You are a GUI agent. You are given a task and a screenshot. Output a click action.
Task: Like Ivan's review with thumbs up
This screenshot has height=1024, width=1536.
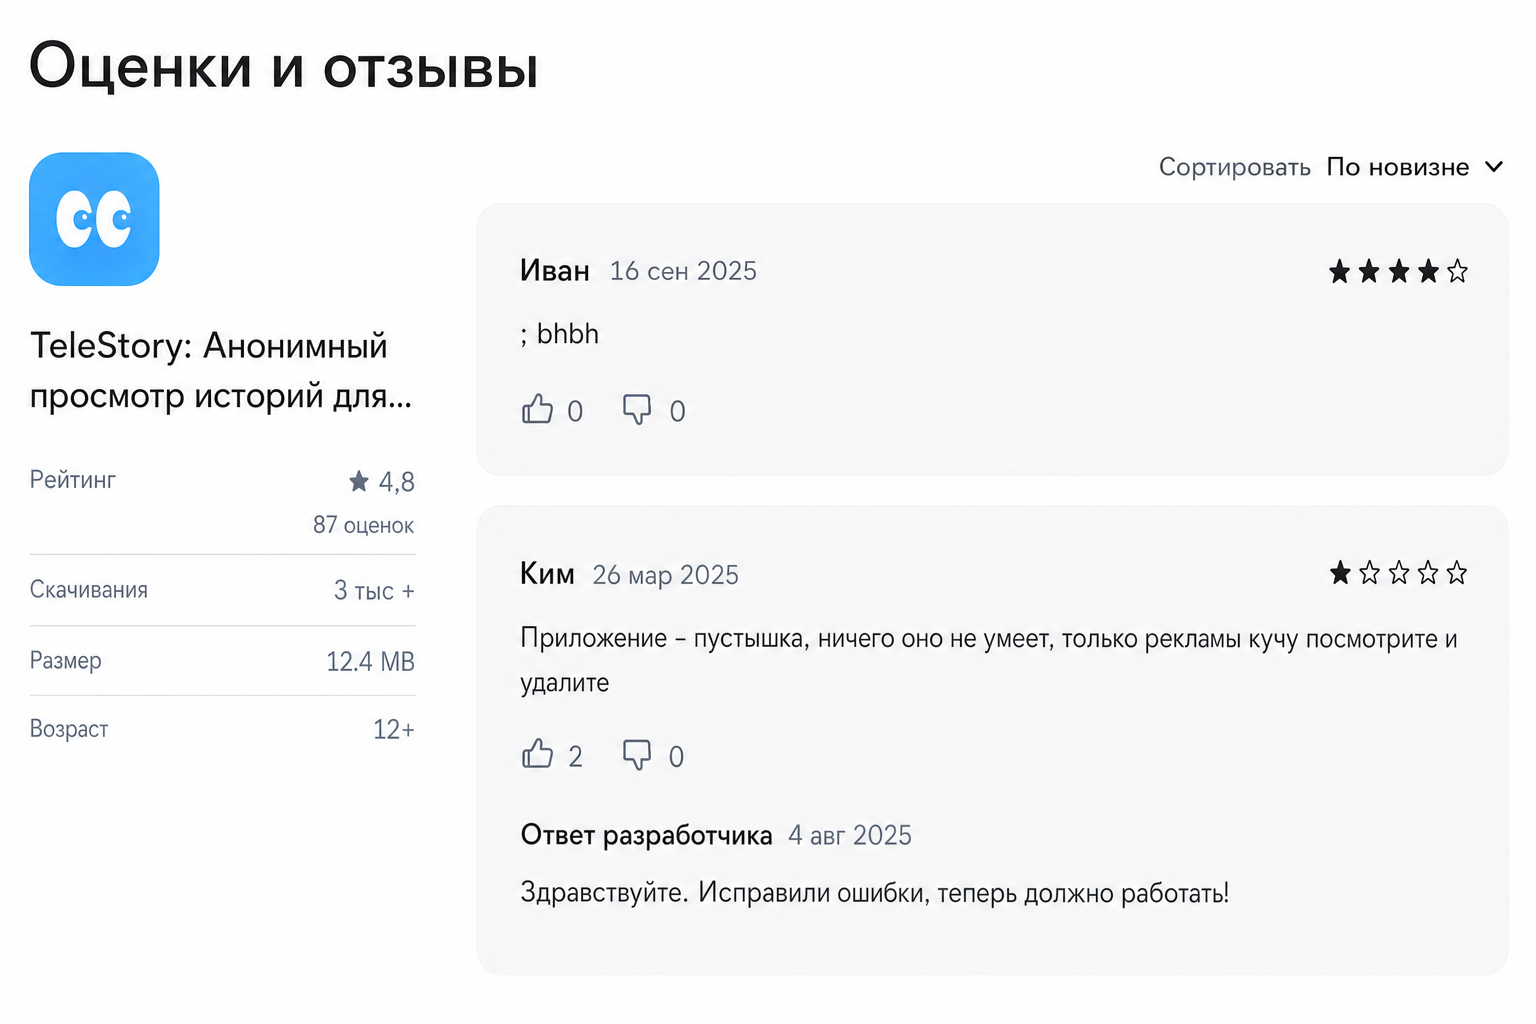[537, 409]
